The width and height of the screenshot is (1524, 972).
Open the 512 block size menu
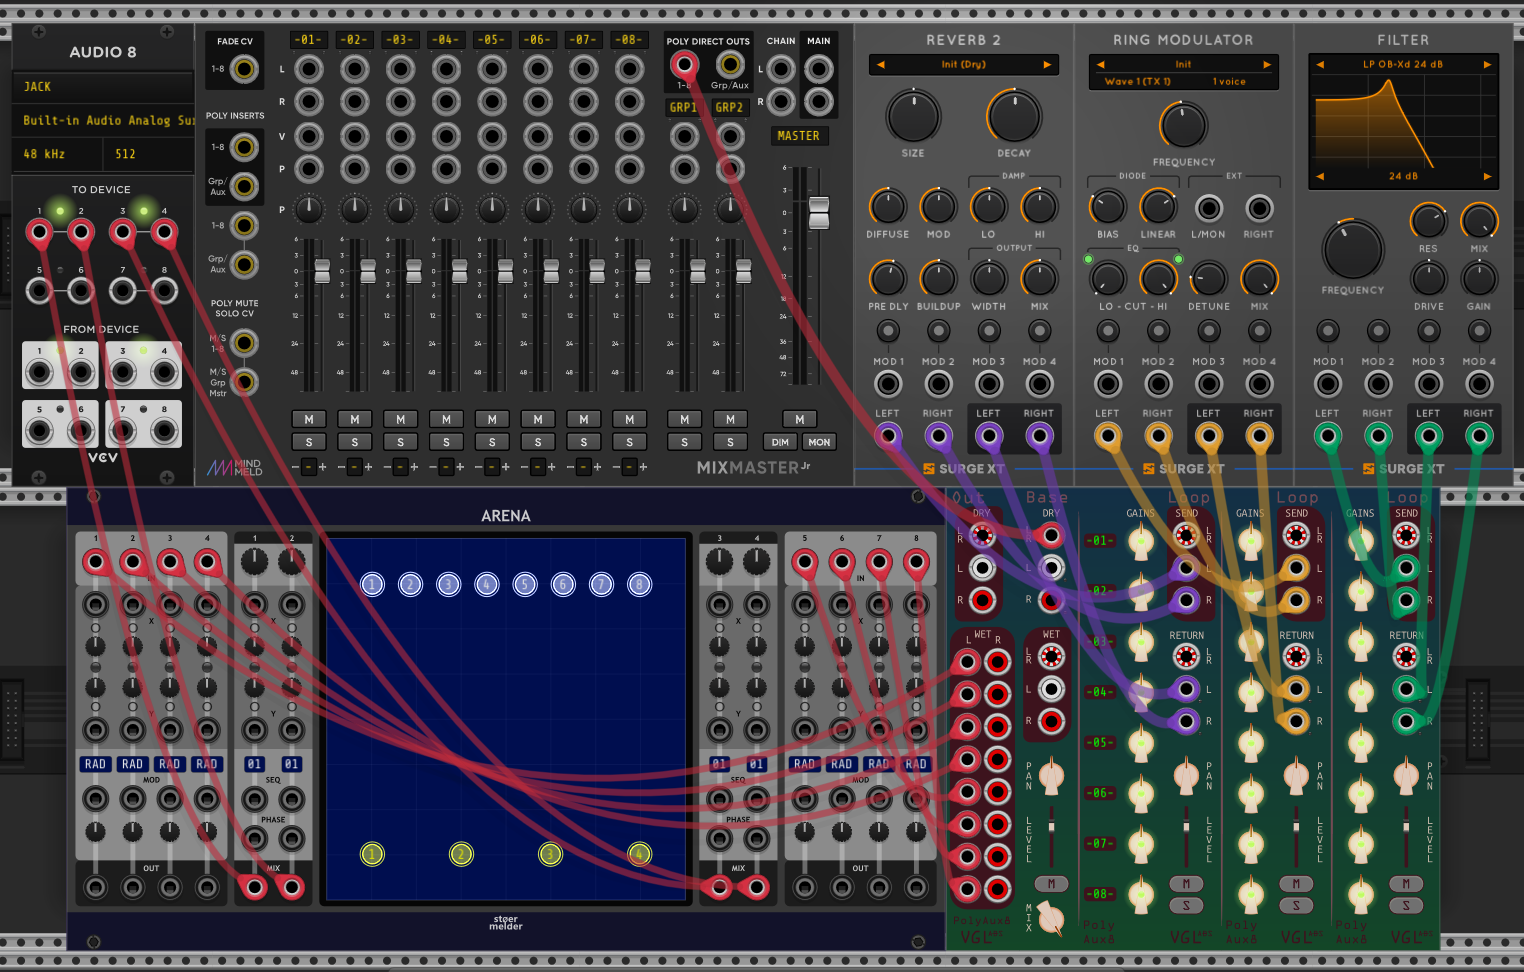[148, 154]
